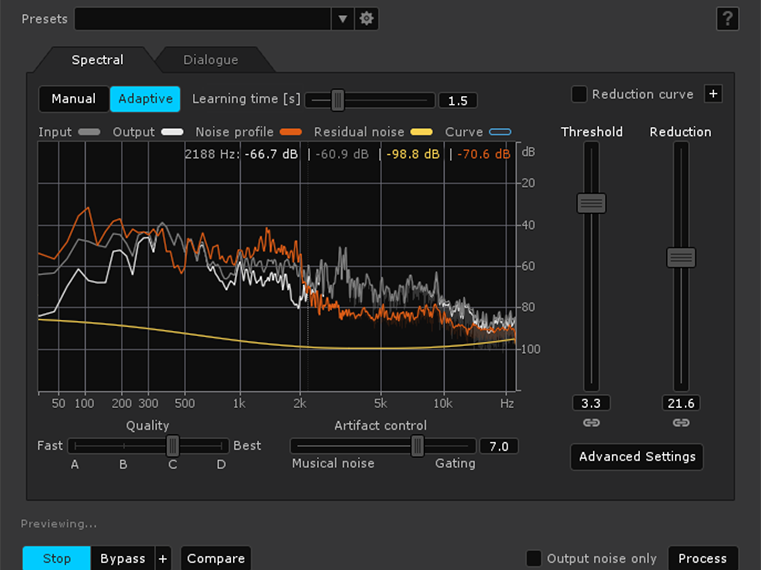Click the link icon under Reduction
Screen dimensions: 761x570
point(681,423)
